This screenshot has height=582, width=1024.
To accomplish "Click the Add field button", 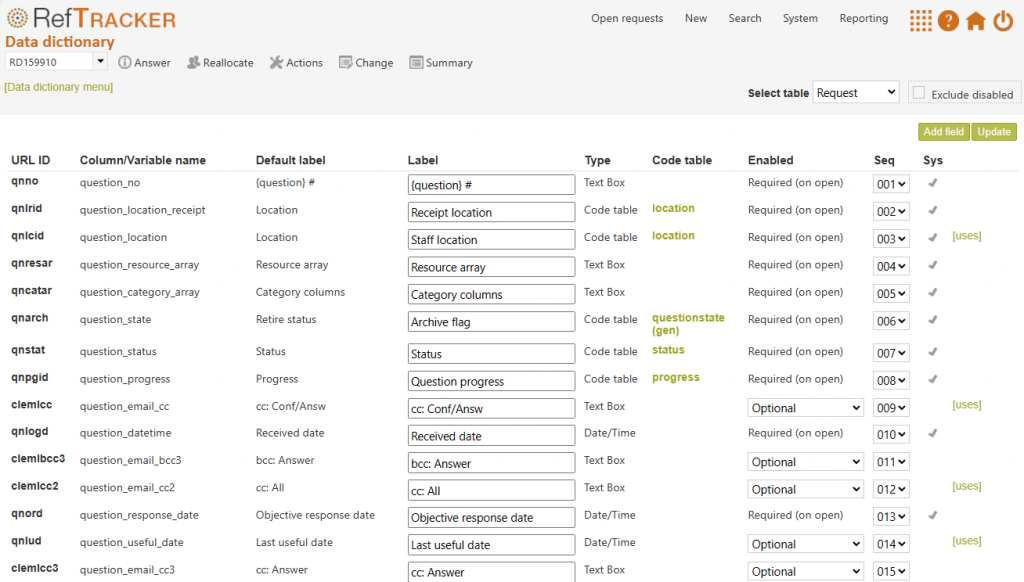I will pos(944,131).
